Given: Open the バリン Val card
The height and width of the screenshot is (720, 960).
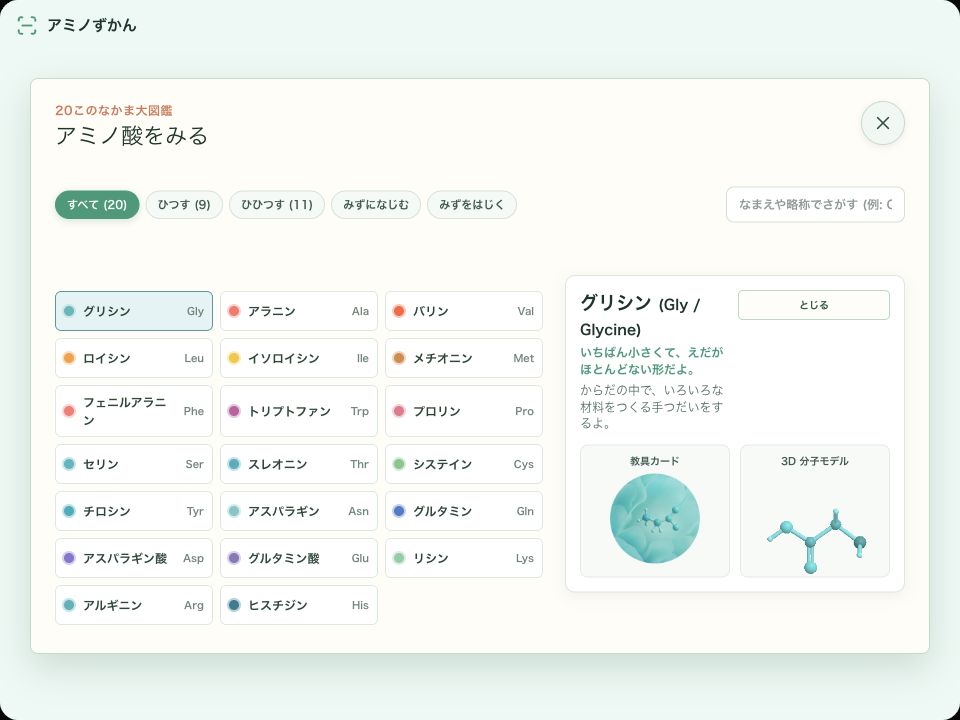Looking at the screenshot, I should coord(464,311).
